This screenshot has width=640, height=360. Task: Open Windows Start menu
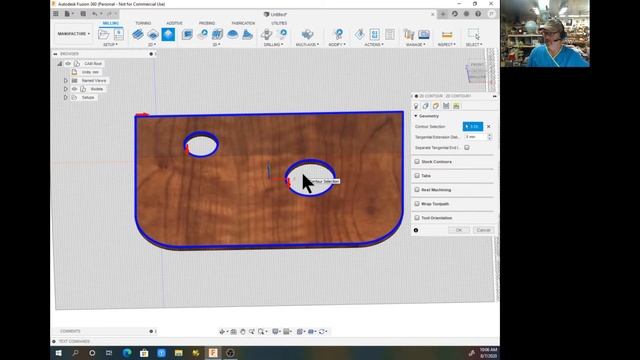pyautogui.click(x=58, y=353)
